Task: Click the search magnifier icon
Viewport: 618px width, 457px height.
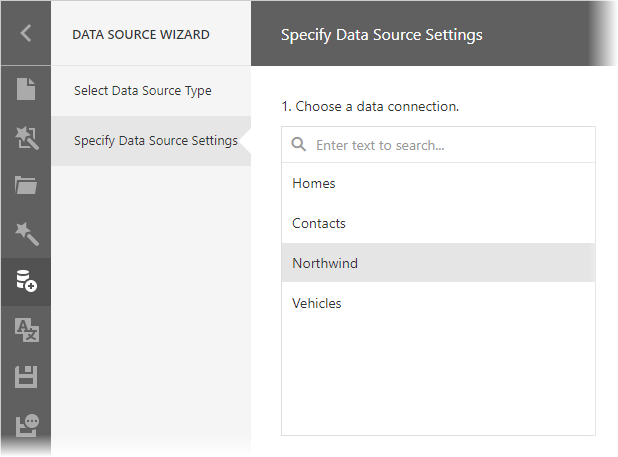Action: (x=298, y=145)
